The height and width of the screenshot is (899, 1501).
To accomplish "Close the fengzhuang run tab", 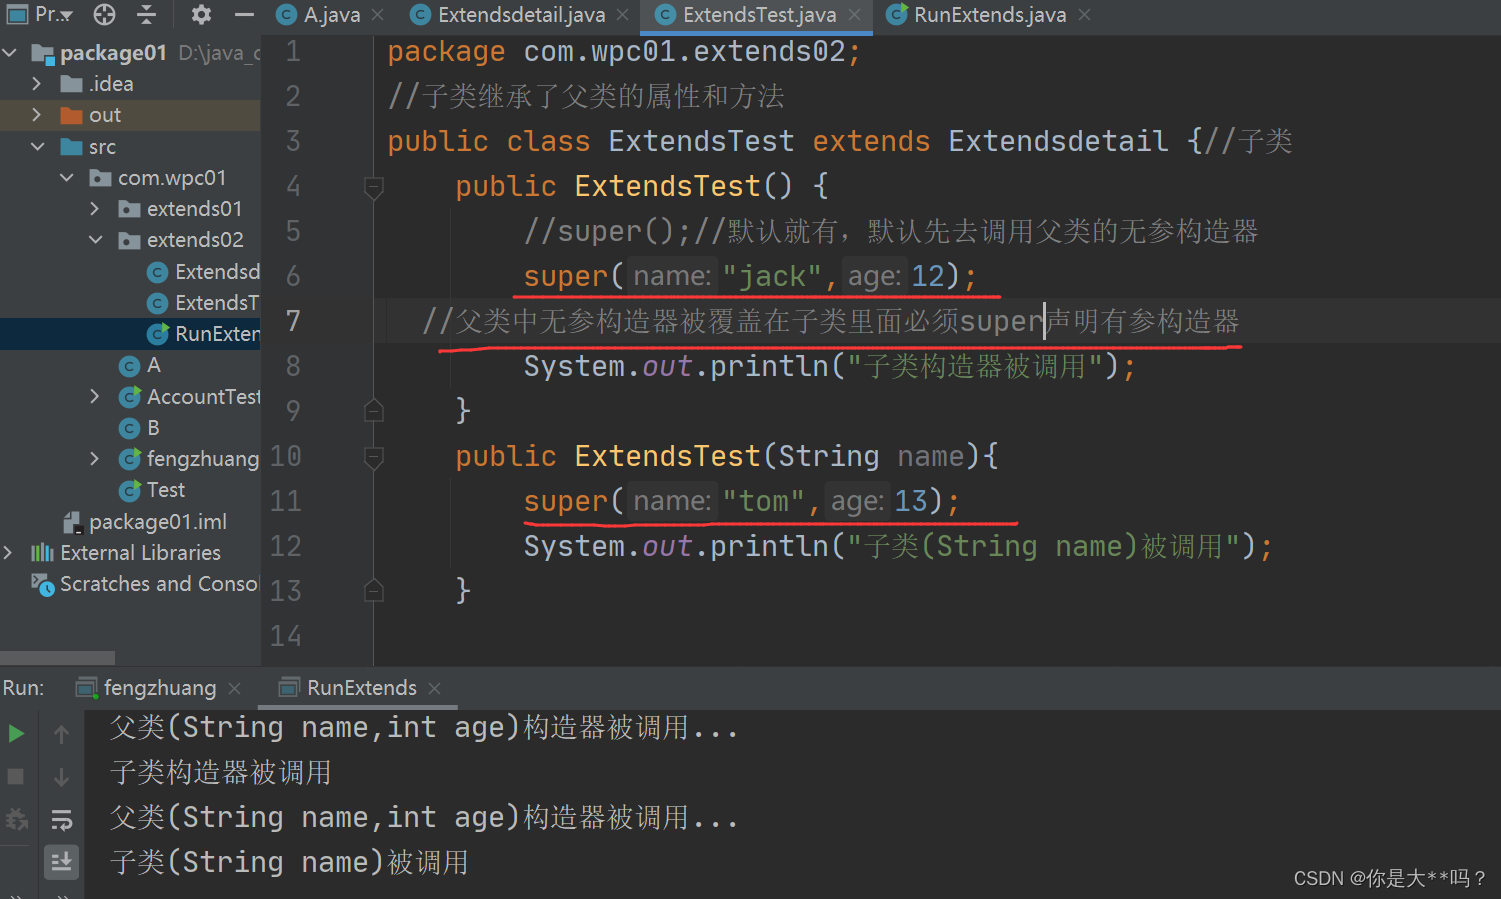I will point(235,688).
